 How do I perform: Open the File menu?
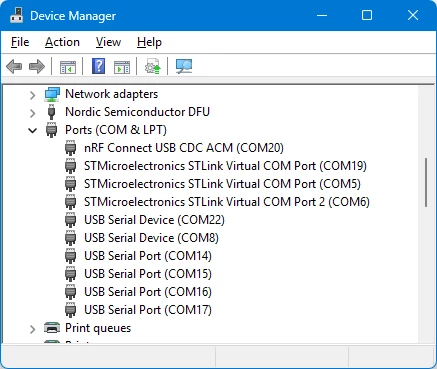pyautogui.click(x=20, y=42)
